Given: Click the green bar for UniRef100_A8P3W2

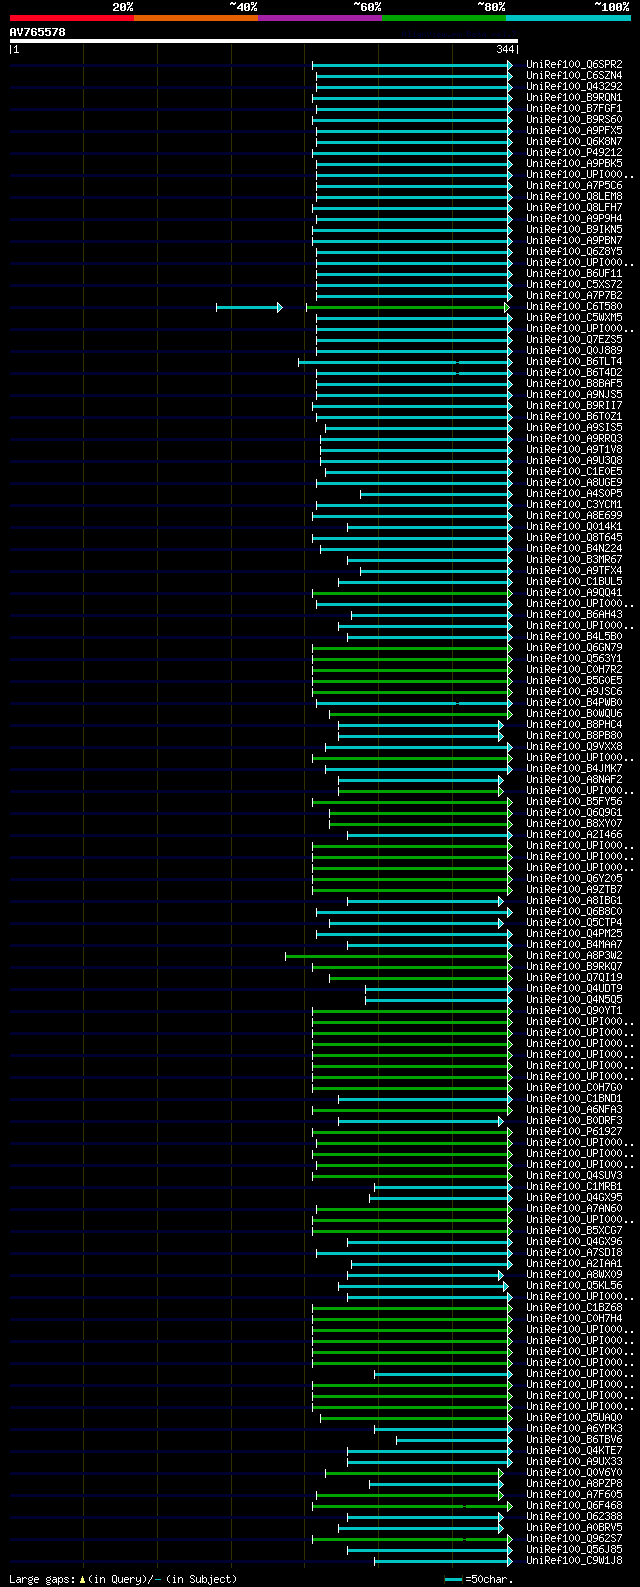Looking at the screenshot, I should [399, 956].
